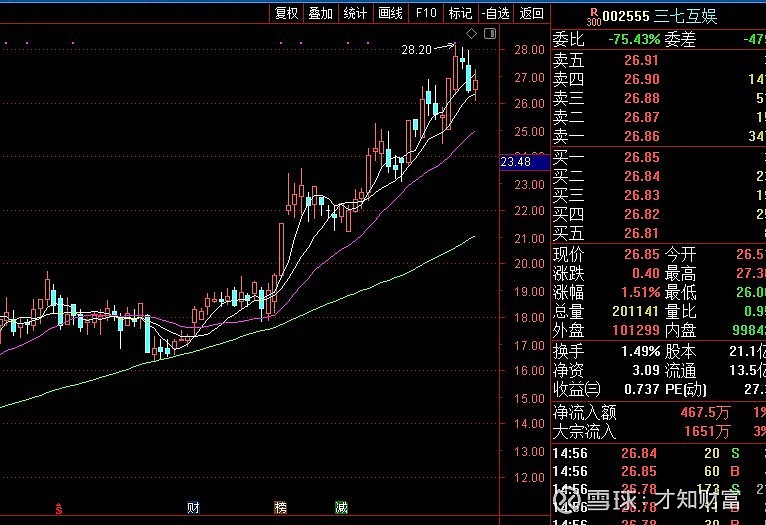The width and height of the screenshot is (766, 525).
Task: Click the 净资 value 3.09
Action: coord(645,371)
